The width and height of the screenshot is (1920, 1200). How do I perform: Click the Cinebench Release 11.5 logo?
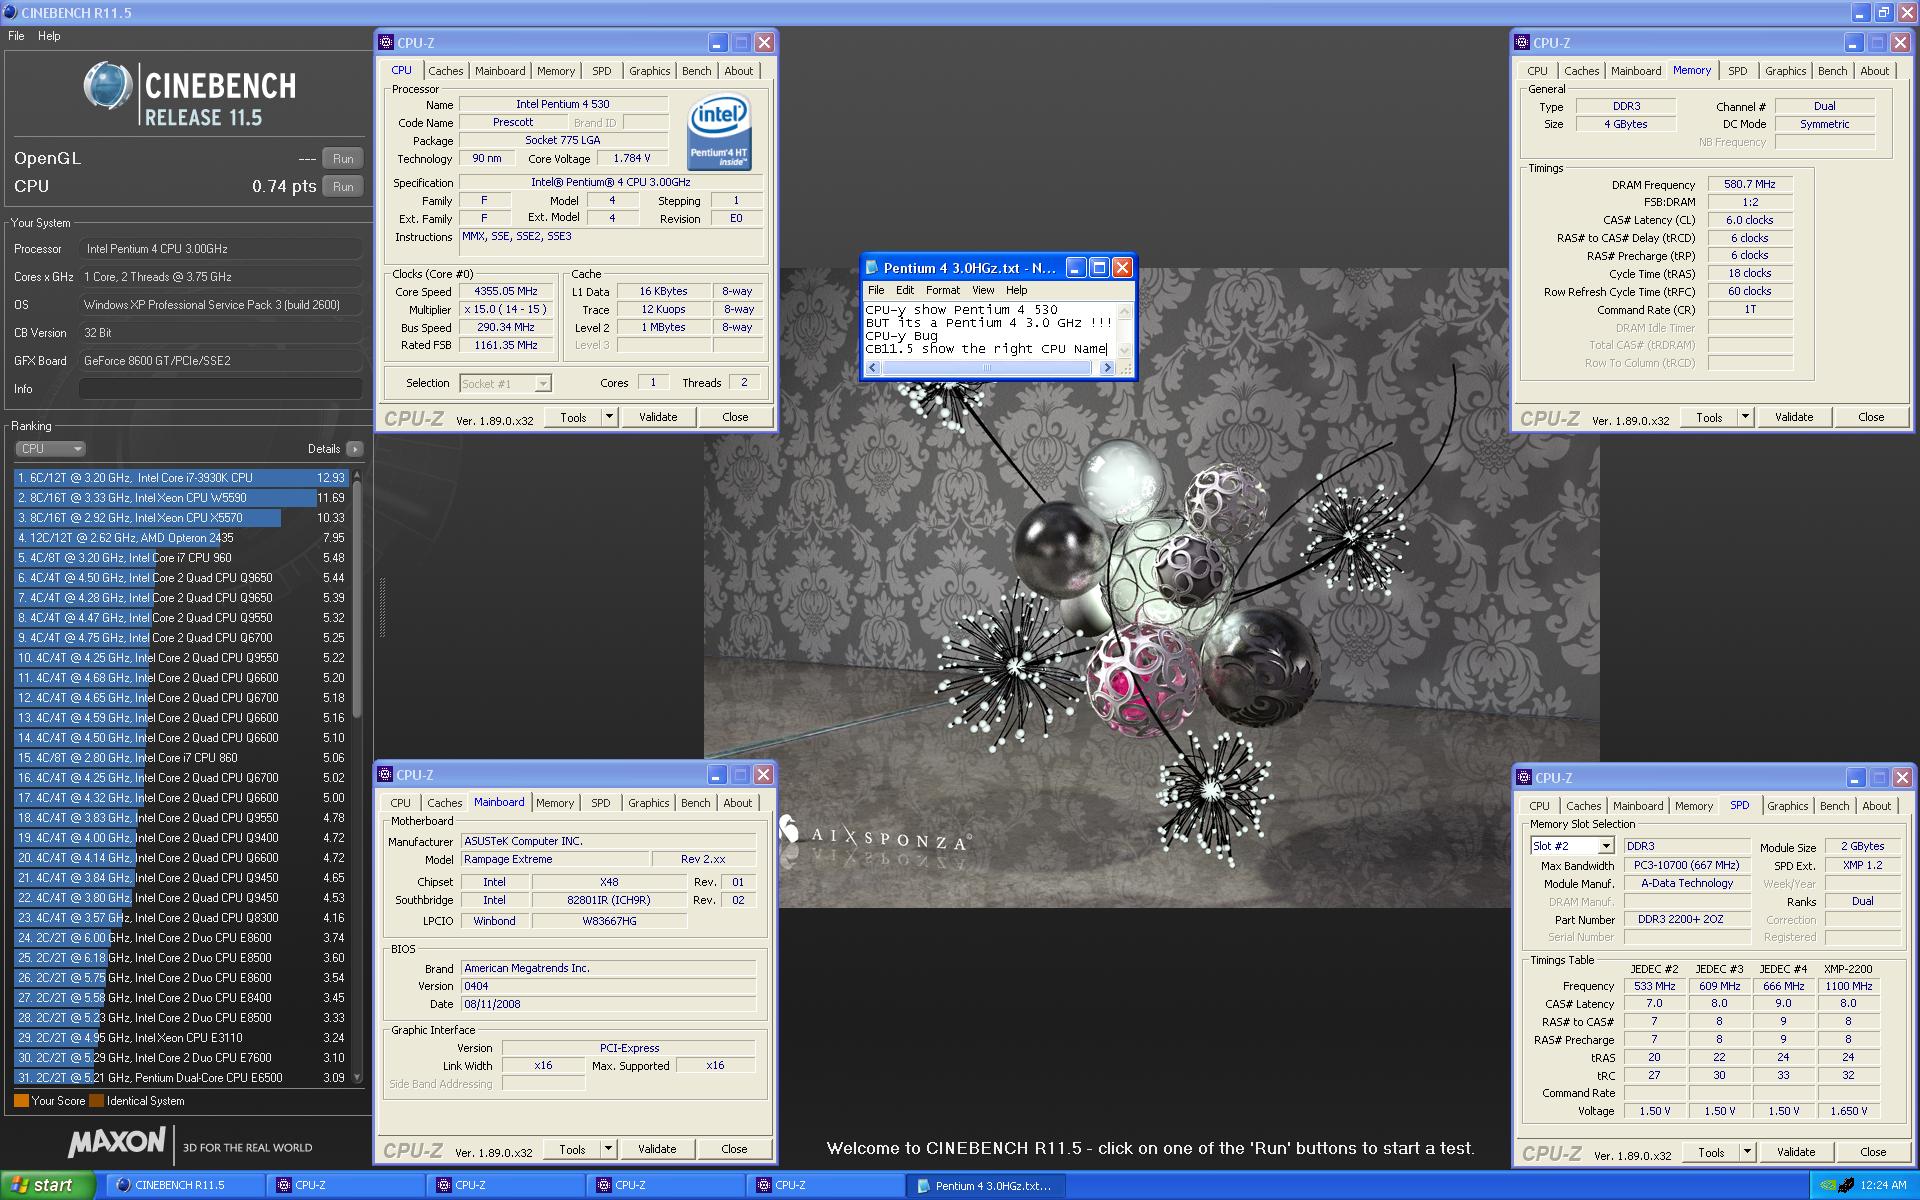click(x=190, y=94)
